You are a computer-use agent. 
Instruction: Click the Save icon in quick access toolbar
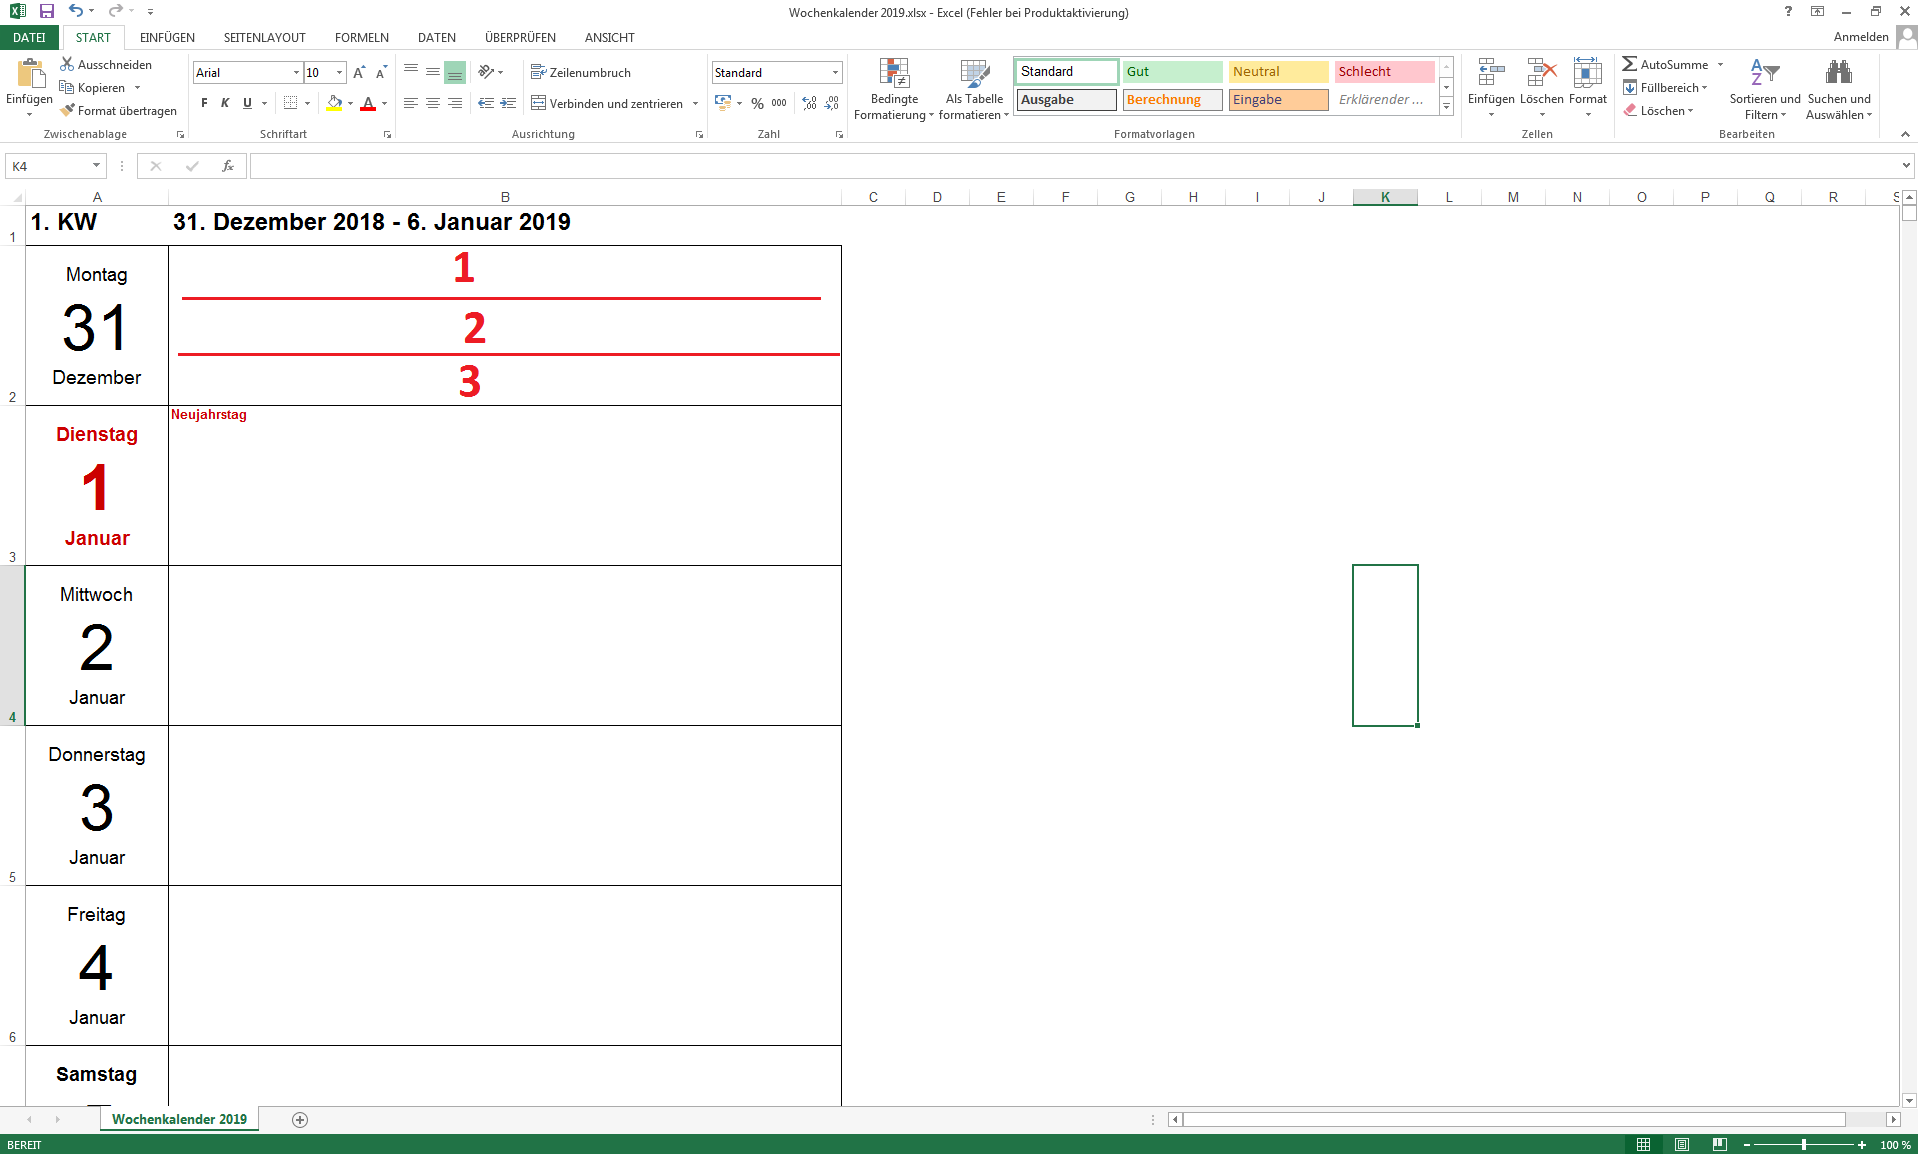coord(46,11)
